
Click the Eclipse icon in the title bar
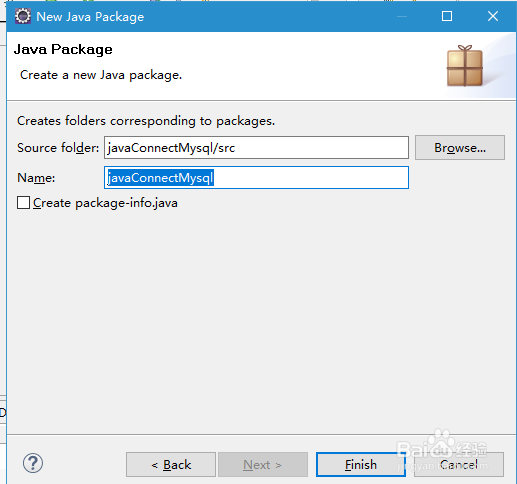click(x=23, y=16)
